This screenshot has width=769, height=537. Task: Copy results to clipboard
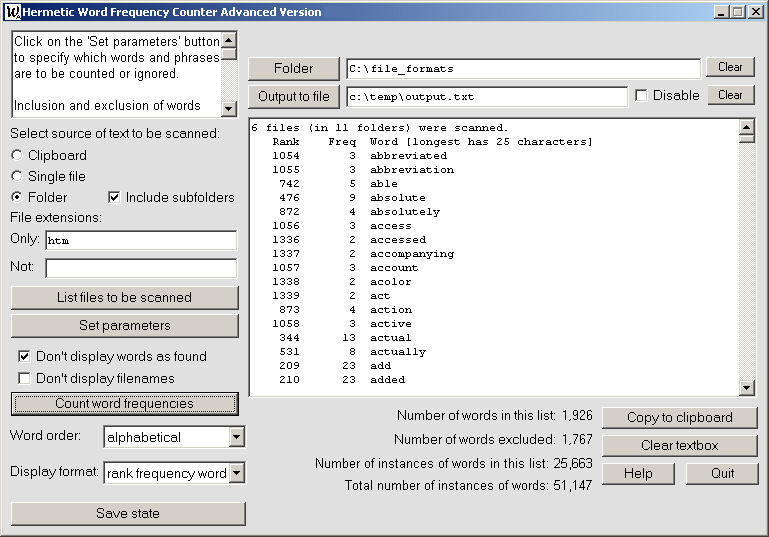[x=680, y=417]
